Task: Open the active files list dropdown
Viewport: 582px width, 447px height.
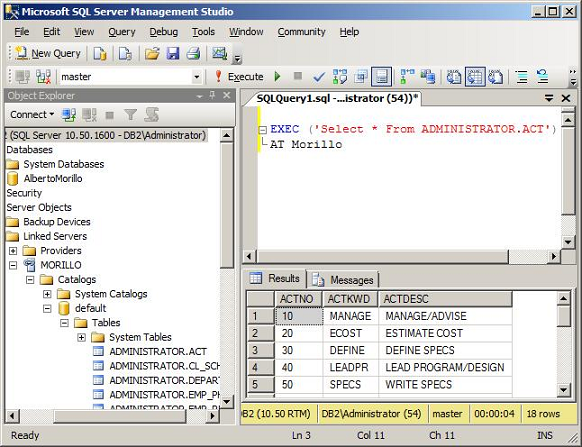Action: pyautogui.click(x=549, y=98)
